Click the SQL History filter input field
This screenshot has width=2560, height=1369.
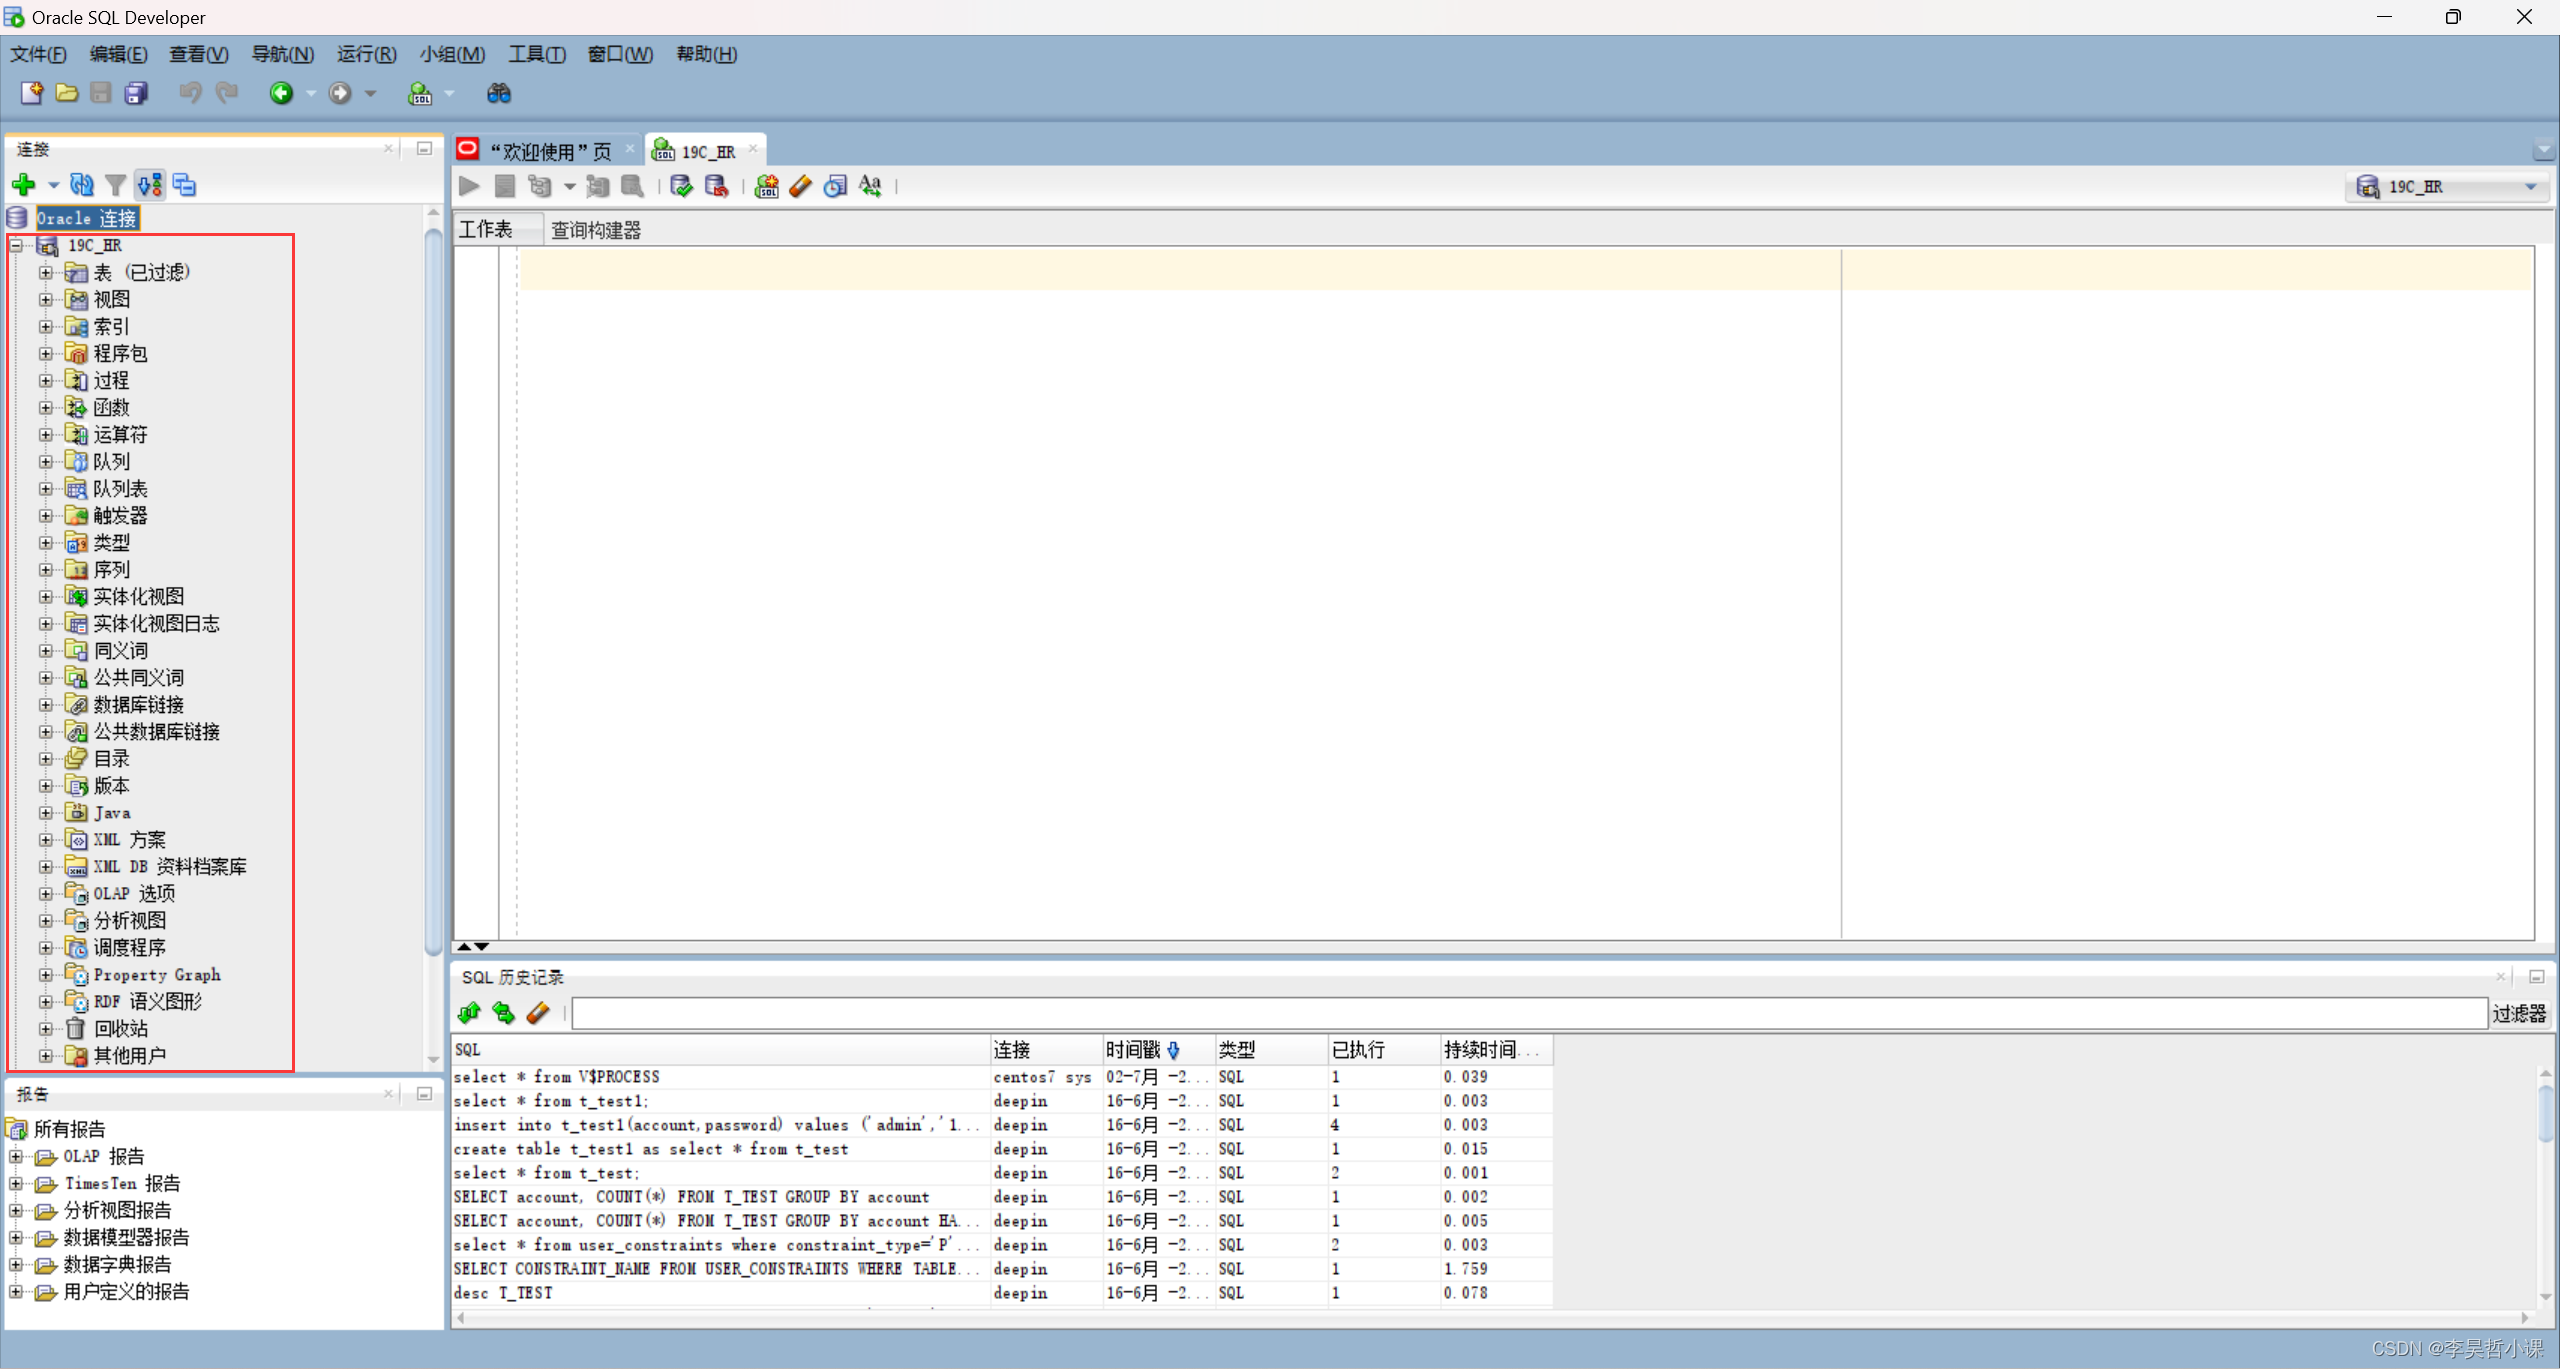(x=1524, y=1012)
